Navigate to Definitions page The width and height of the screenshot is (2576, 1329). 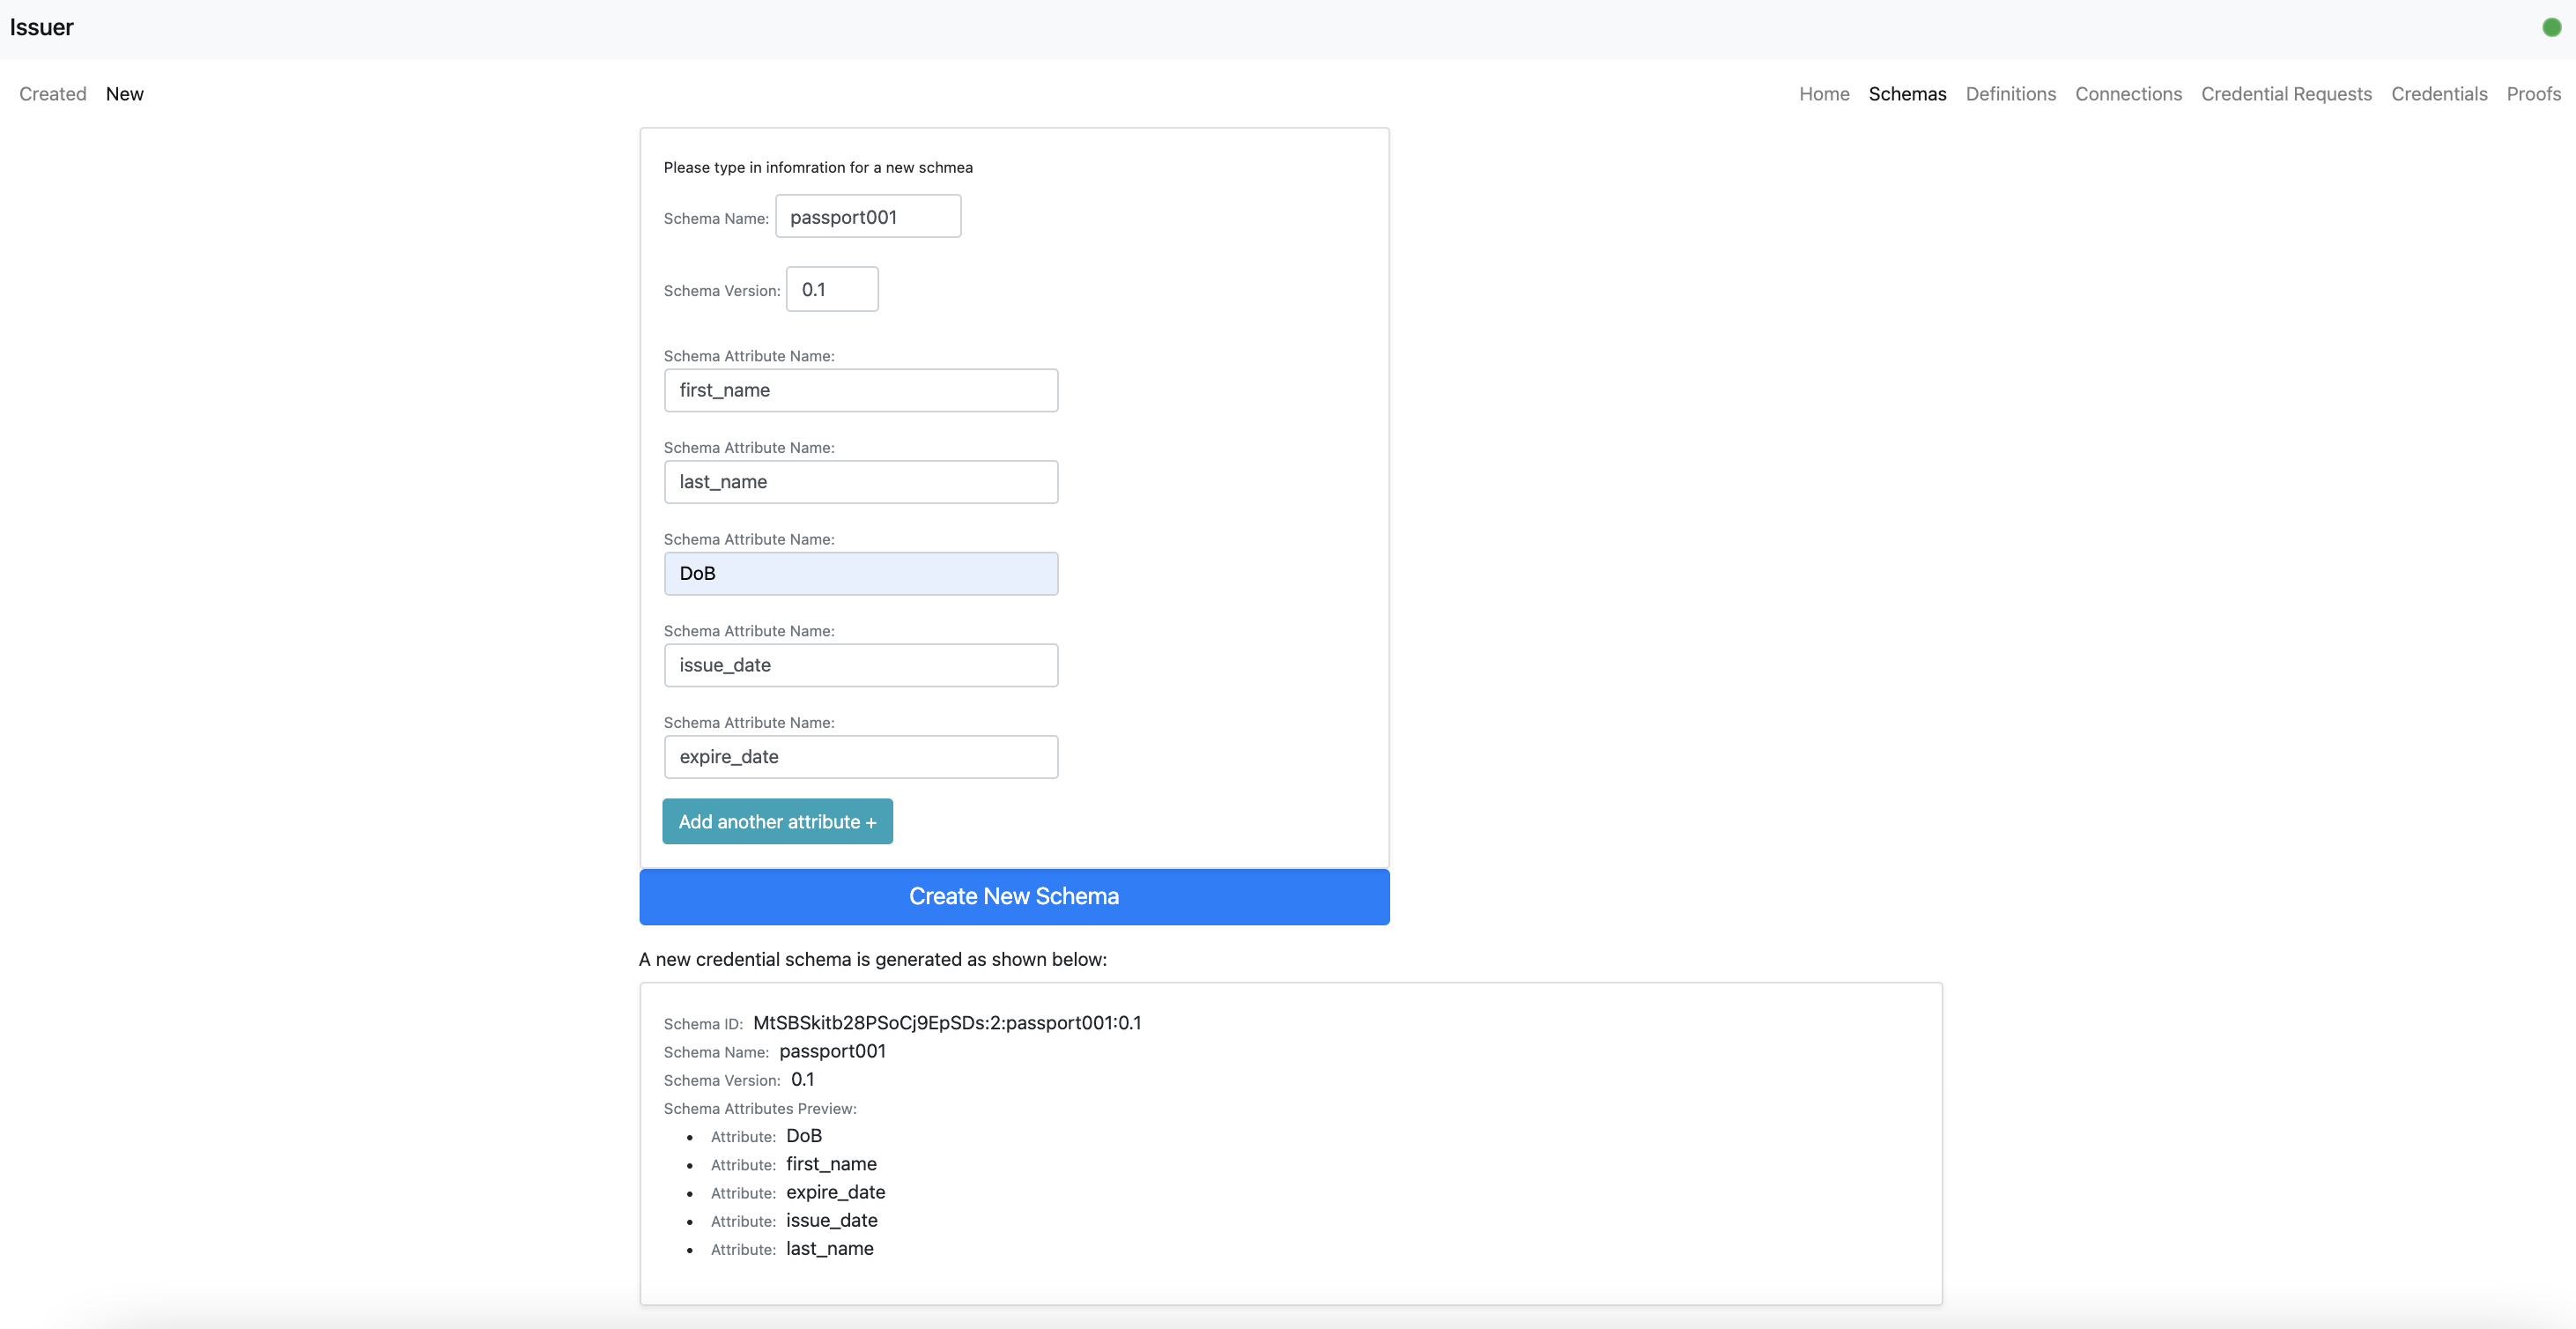(2010, 94)
